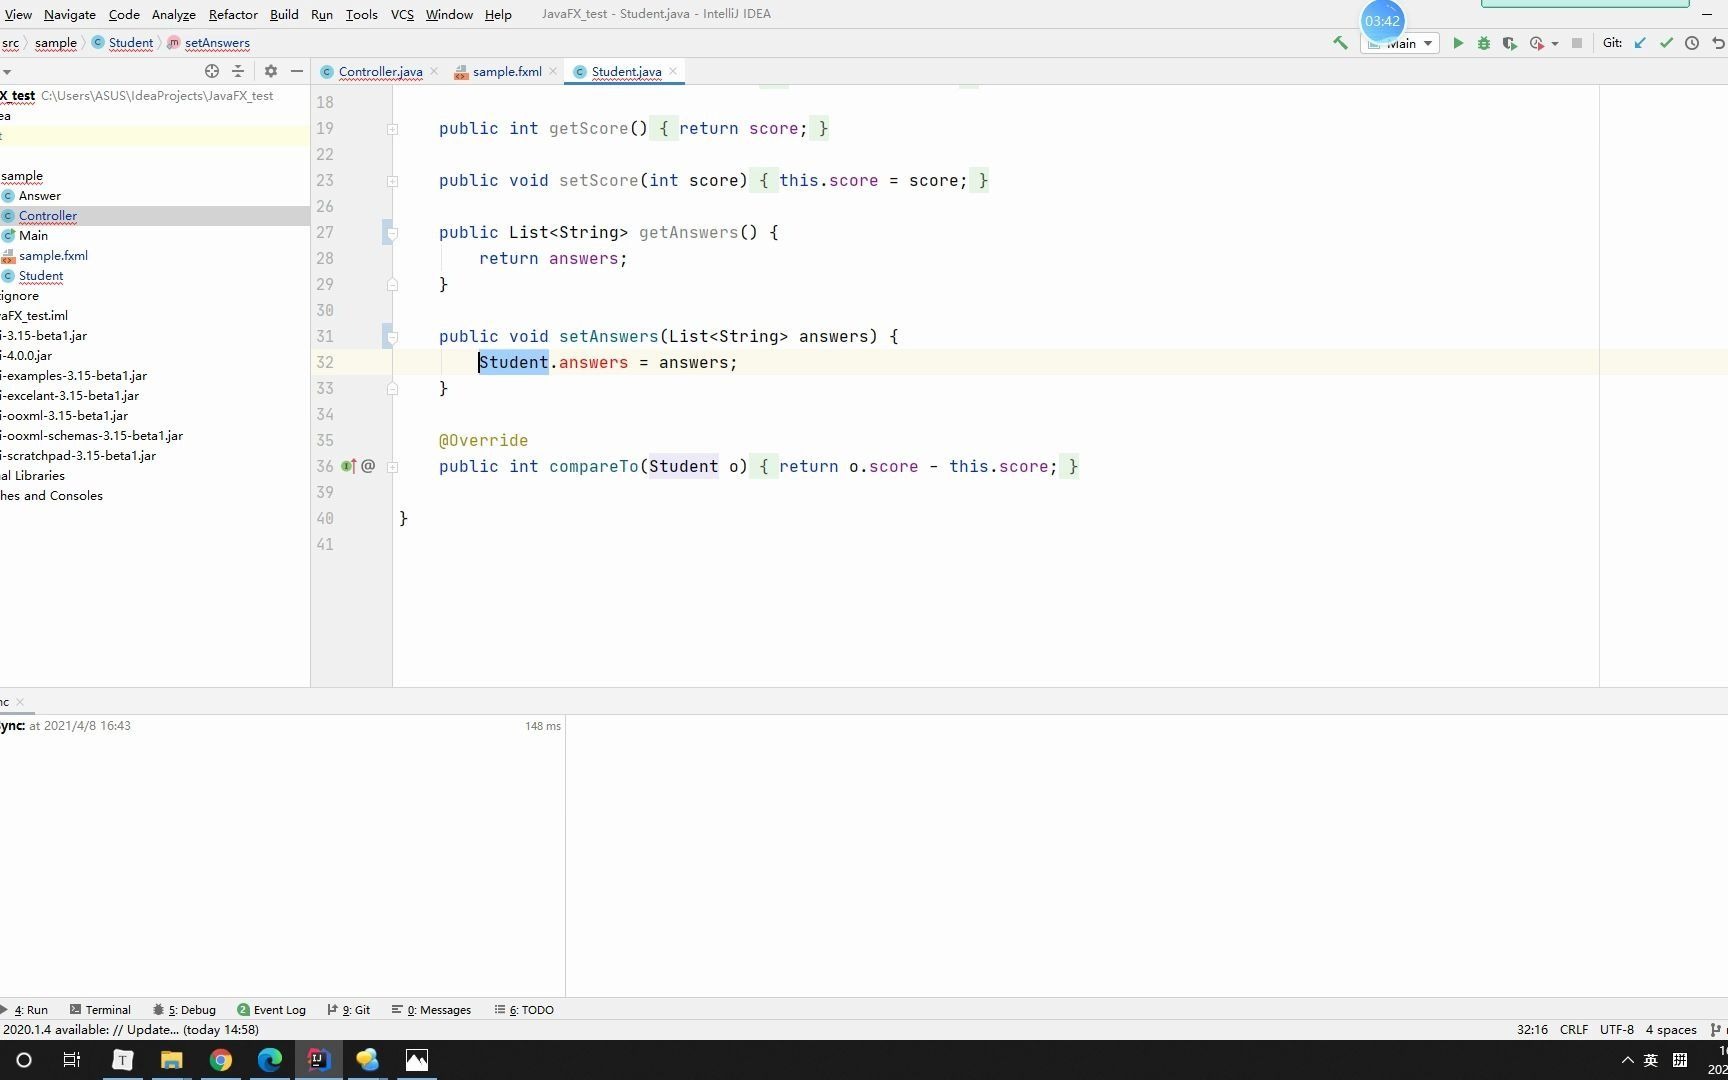This screenshot has height=1080, width=1728.
Task: Open the Analyze menu
Action: tap(173, 14)
